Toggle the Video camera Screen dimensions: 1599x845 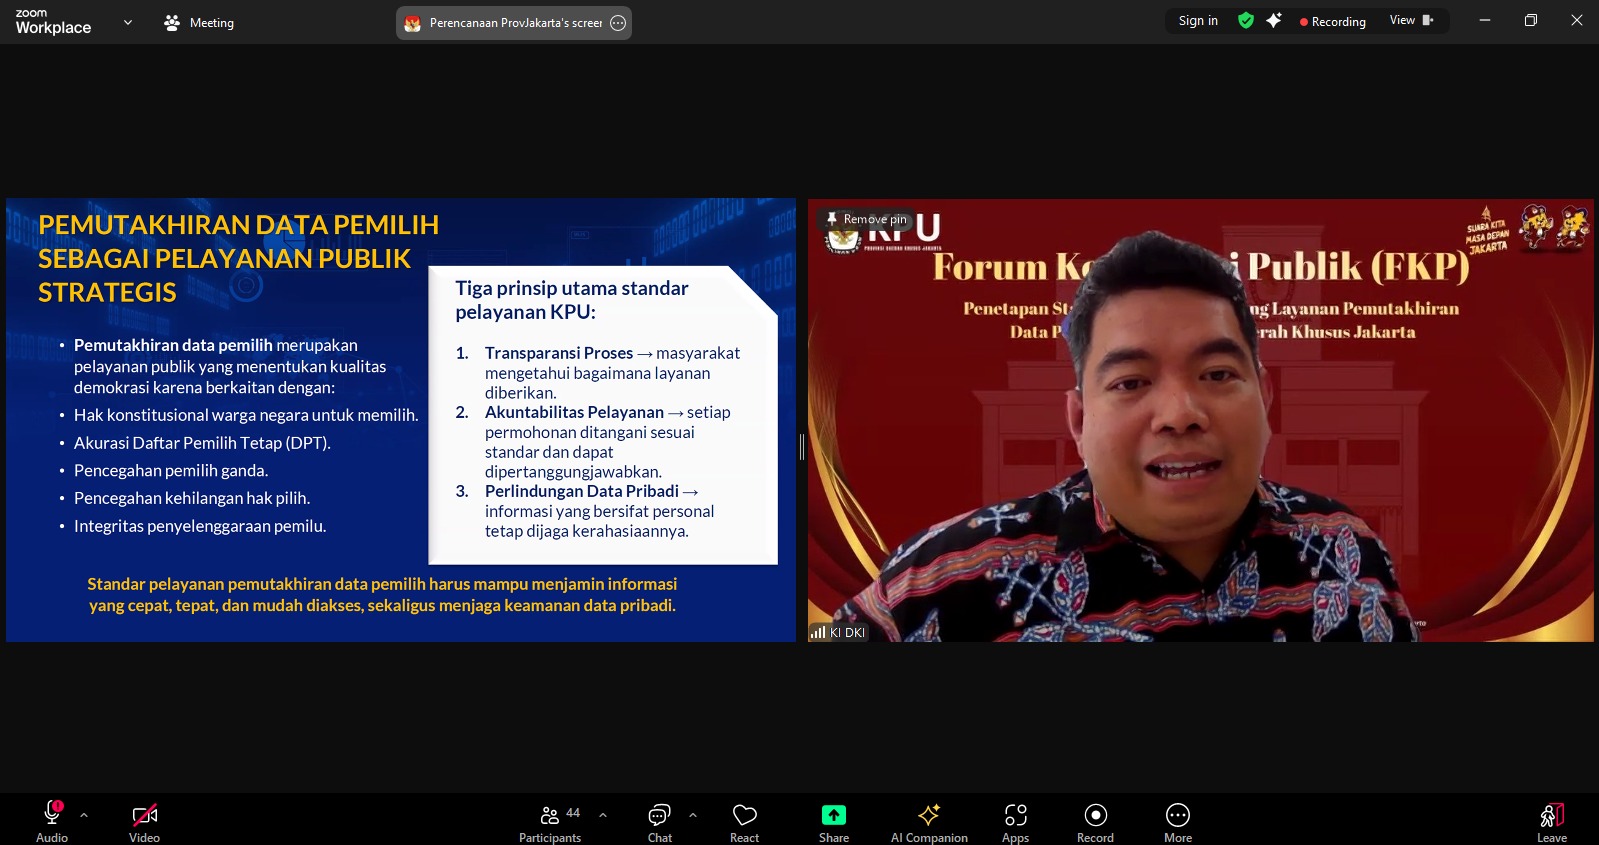[x=144, y=820]
